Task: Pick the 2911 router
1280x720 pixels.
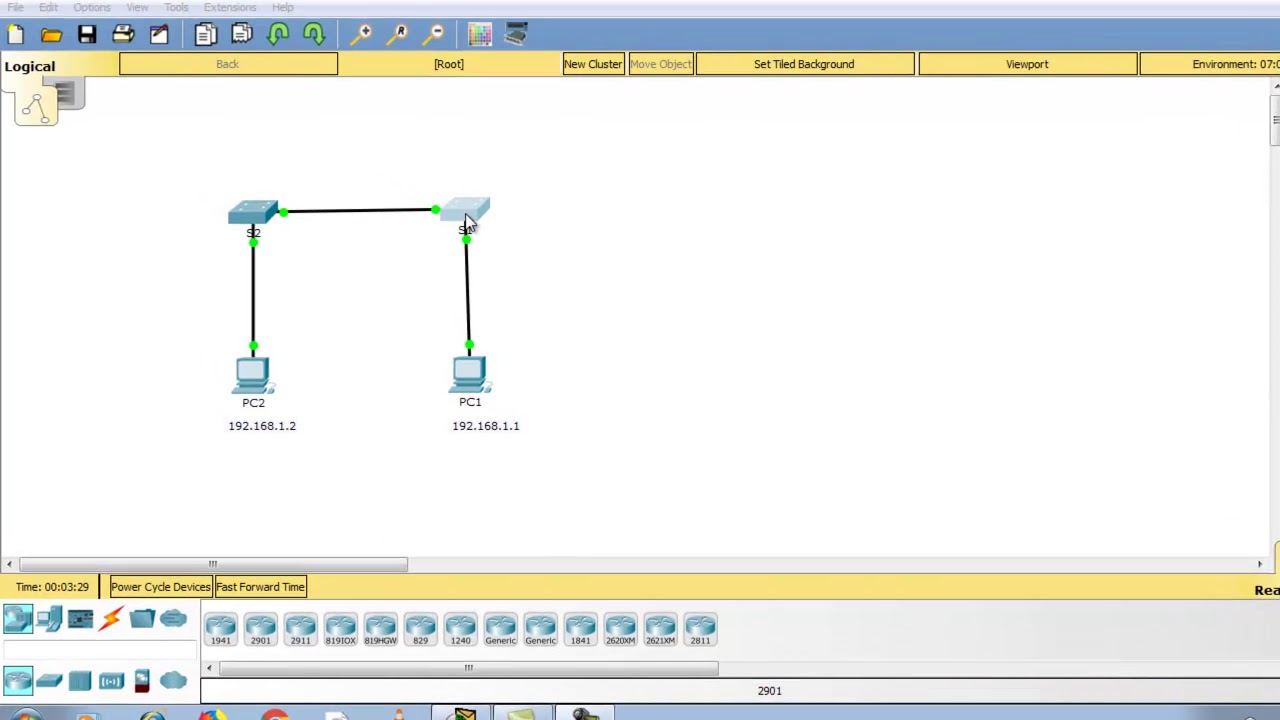Action: [x=300, y=629]
